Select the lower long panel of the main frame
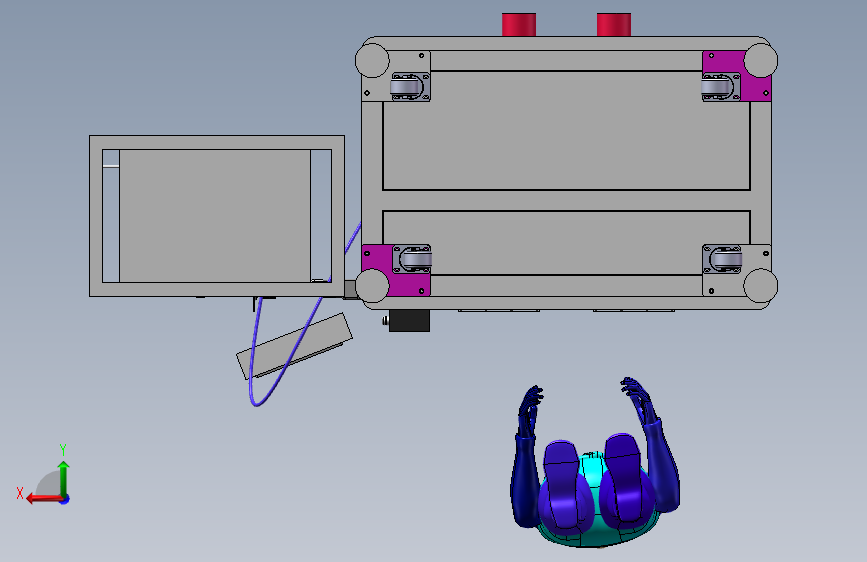 tap(566, 242)
